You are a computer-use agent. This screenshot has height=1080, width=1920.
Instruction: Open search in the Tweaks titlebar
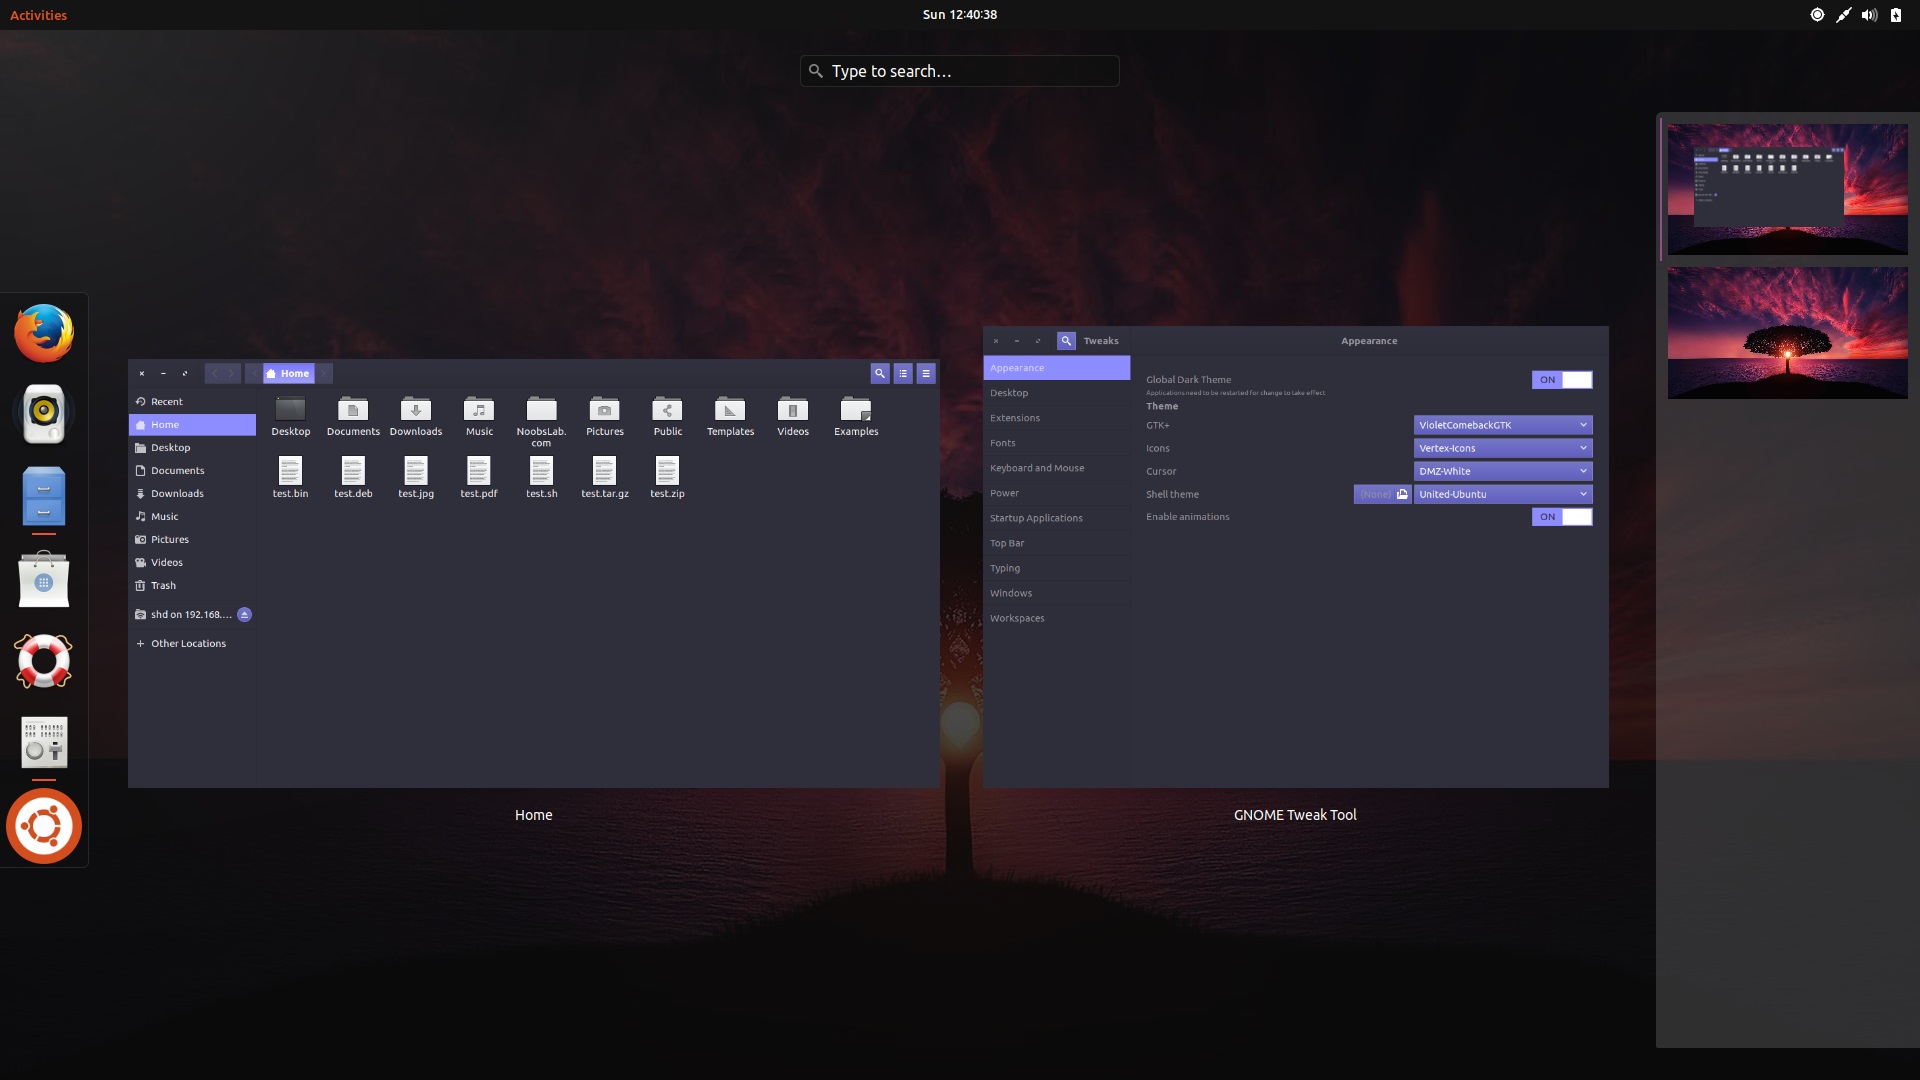coord(1066,340)
